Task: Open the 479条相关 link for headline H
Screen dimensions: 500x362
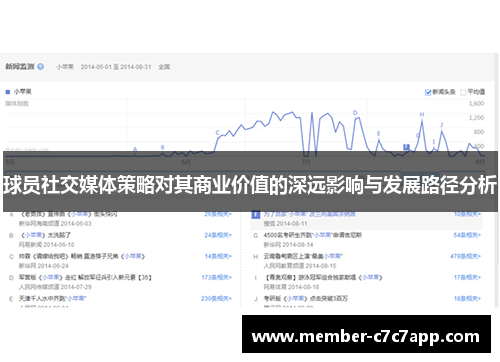Action: coord(465,256)
